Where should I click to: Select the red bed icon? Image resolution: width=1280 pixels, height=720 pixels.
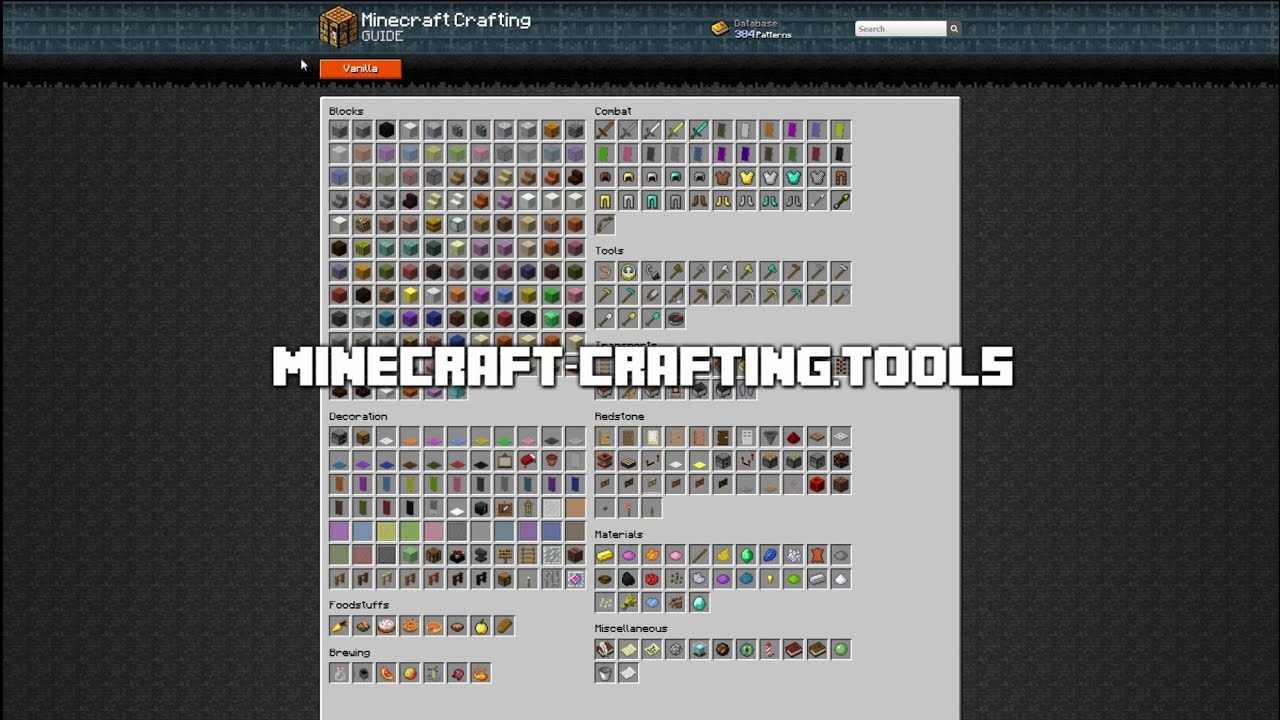(x=528, y=461)
